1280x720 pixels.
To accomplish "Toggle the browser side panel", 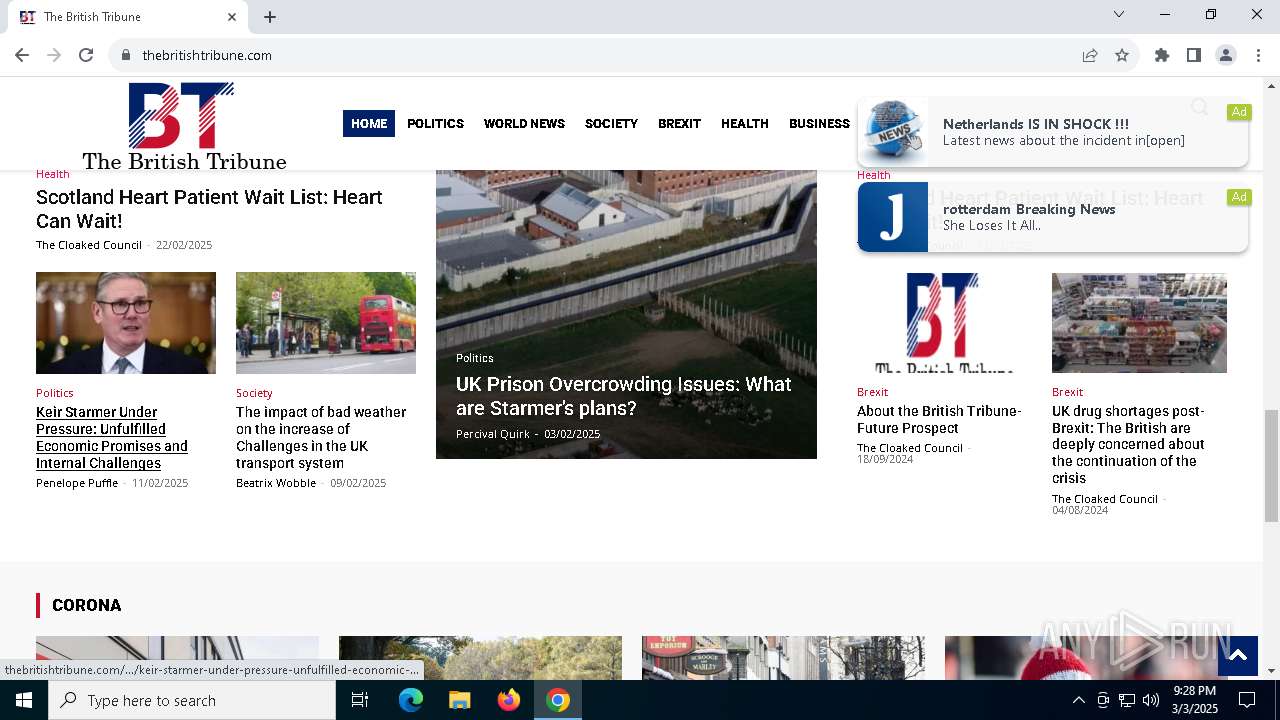I will [1194, 55].
